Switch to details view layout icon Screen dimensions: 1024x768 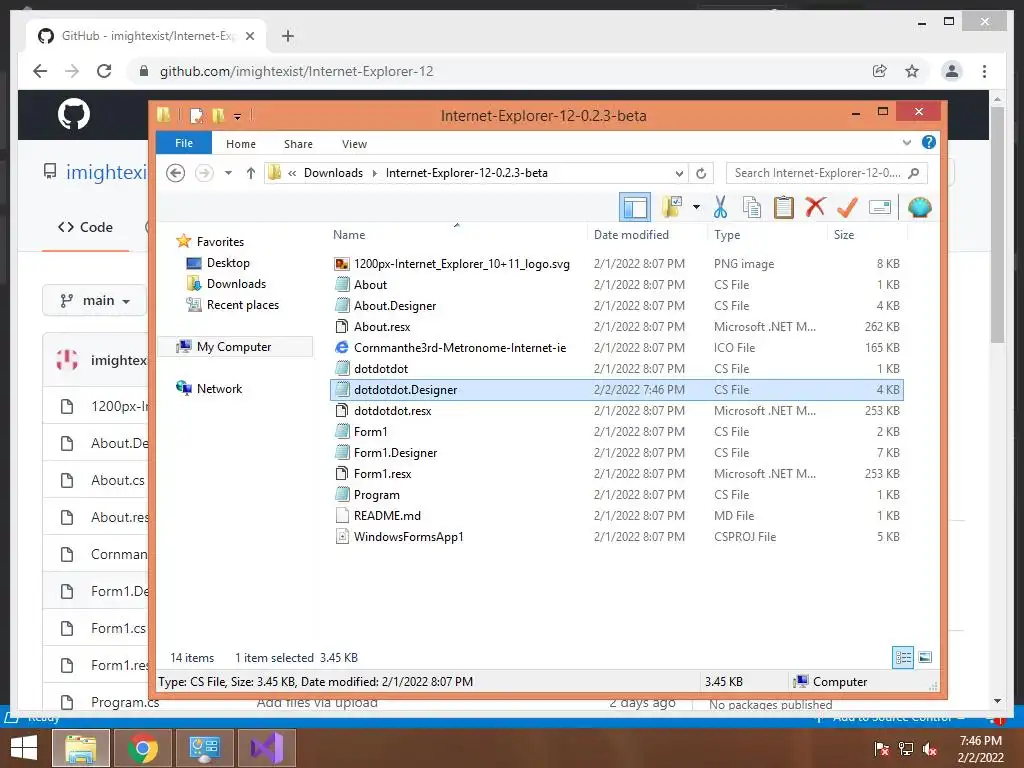pos(903,658)
